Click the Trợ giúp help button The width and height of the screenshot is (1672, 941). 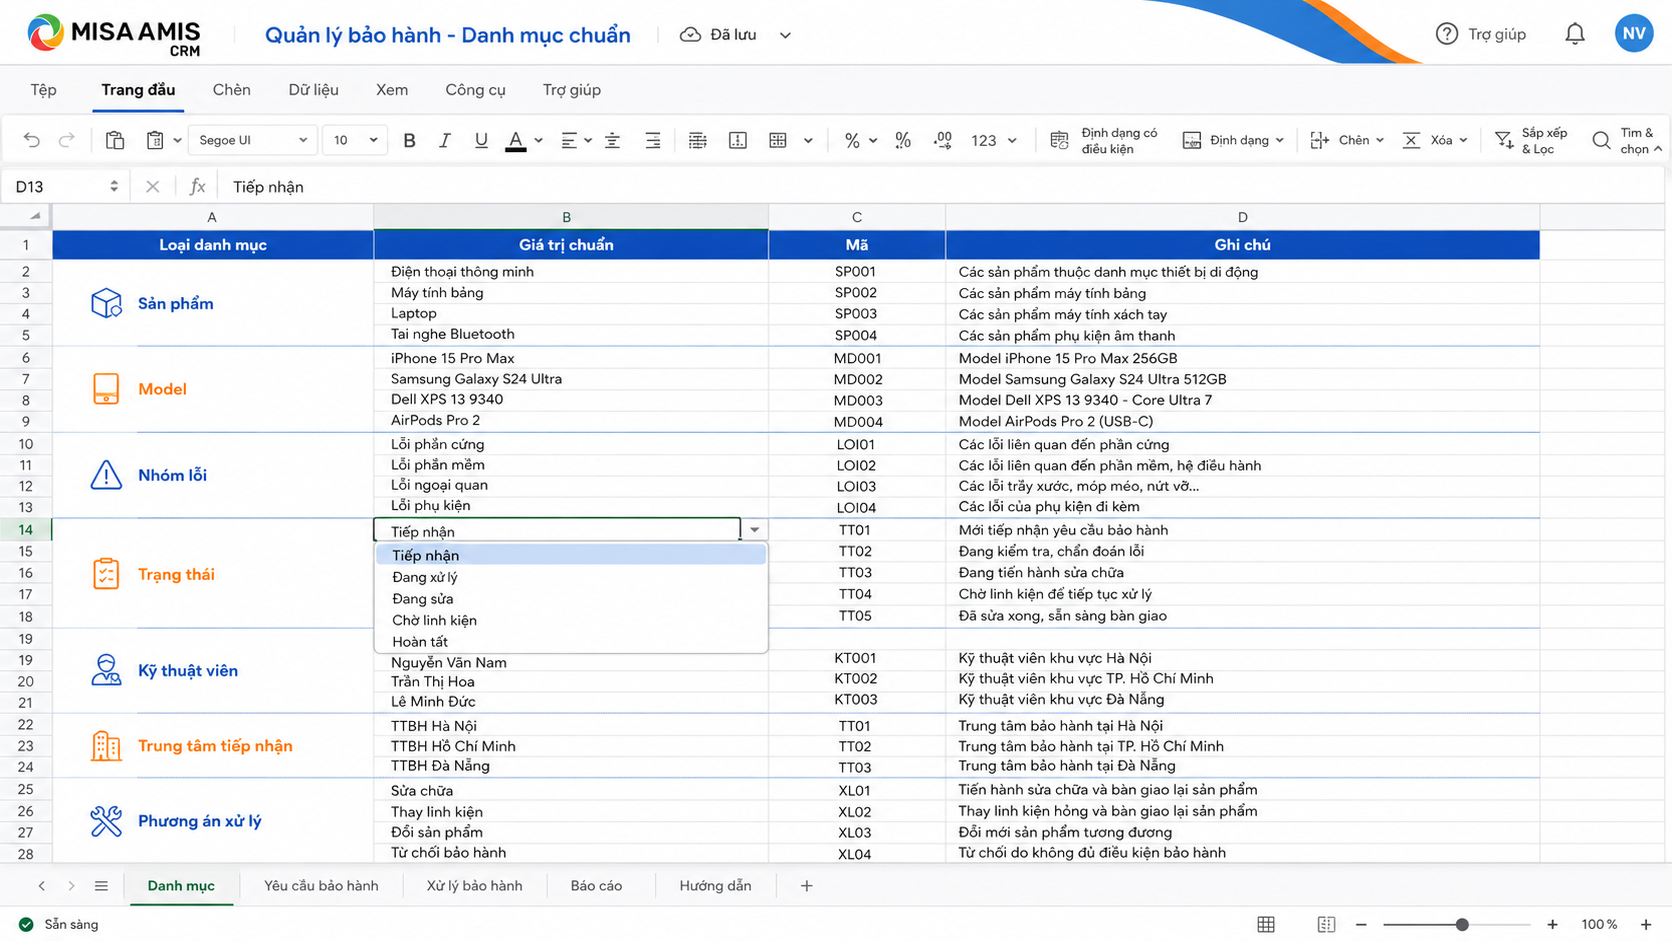[1481, 34]
